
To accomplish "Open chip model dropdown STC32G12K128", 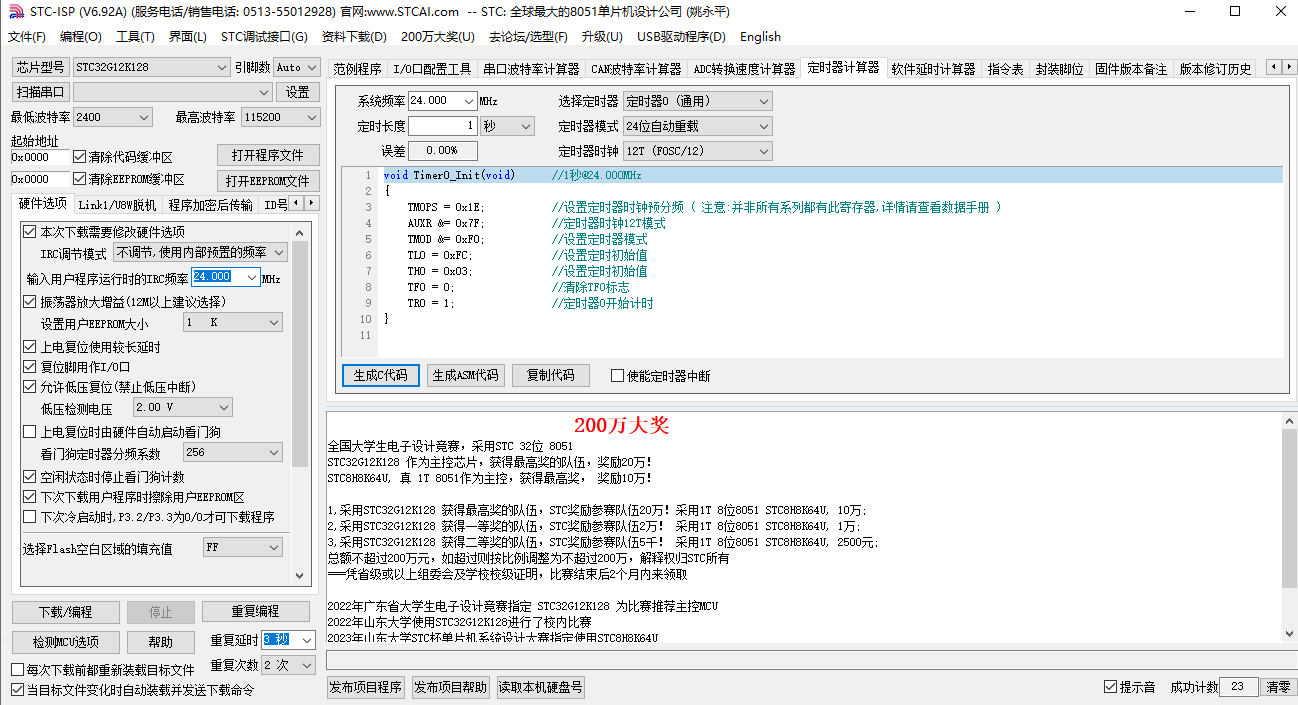I will point(152,67).
